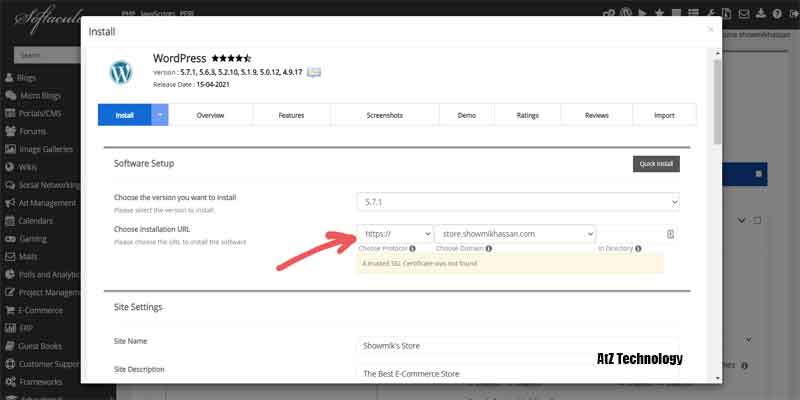Click the SSL Certificate not found warning
The width and height of the screenshot is (800, 400).
pos(510,264)
